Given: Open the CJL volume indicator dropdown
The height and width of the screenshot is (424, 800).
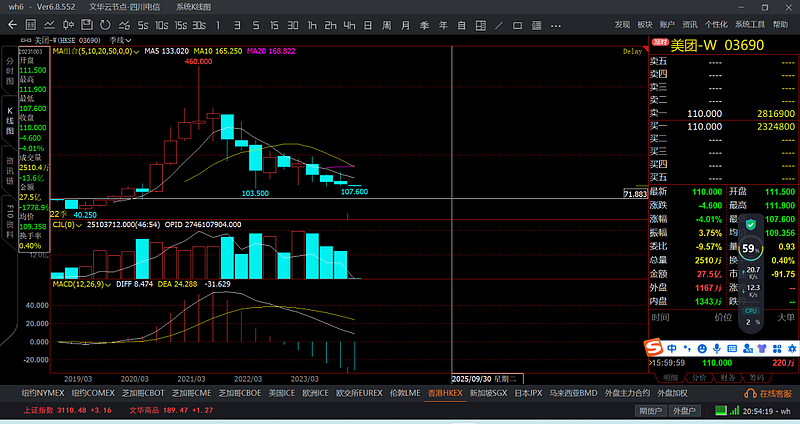Looking at the screenshot, I should click(67, 225).
